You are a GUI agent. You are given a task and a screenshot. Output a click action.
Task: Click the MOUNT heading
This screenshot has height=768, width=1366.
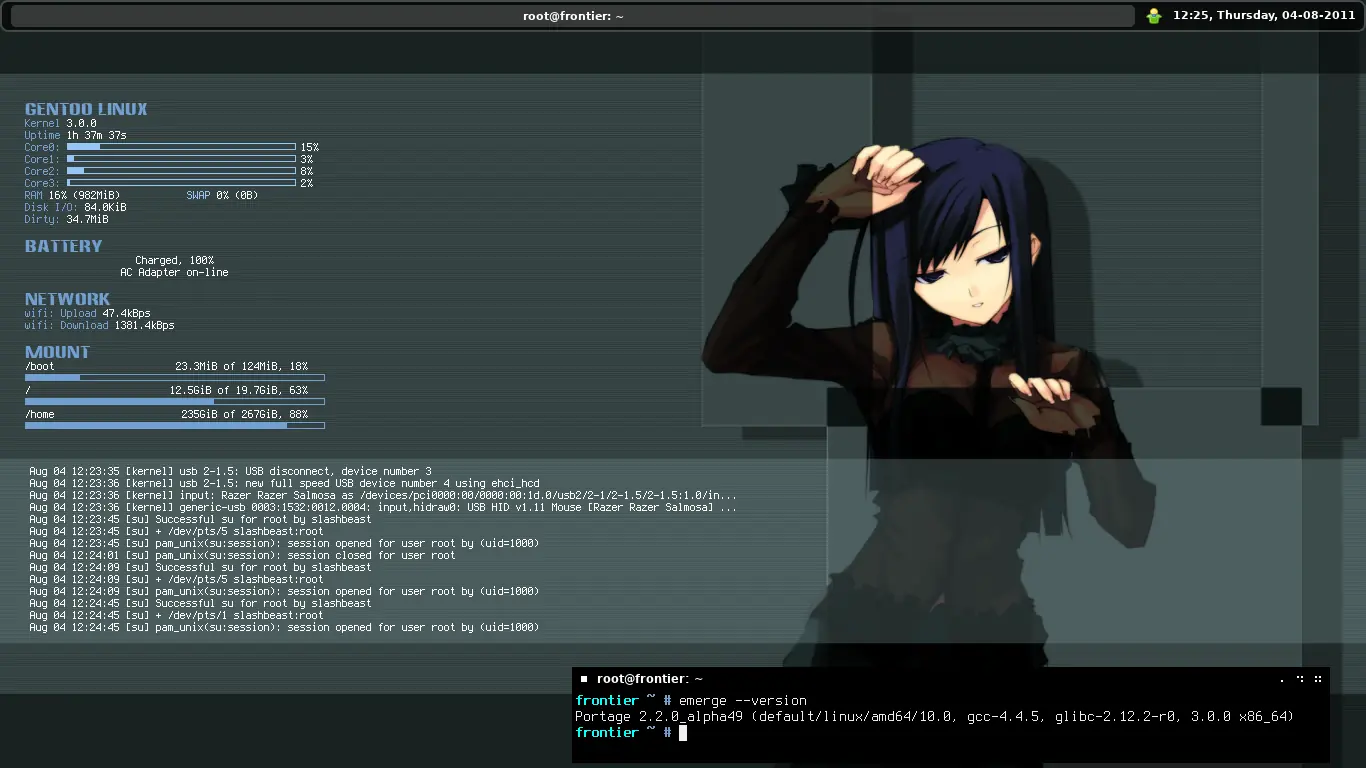coord(58,352)
